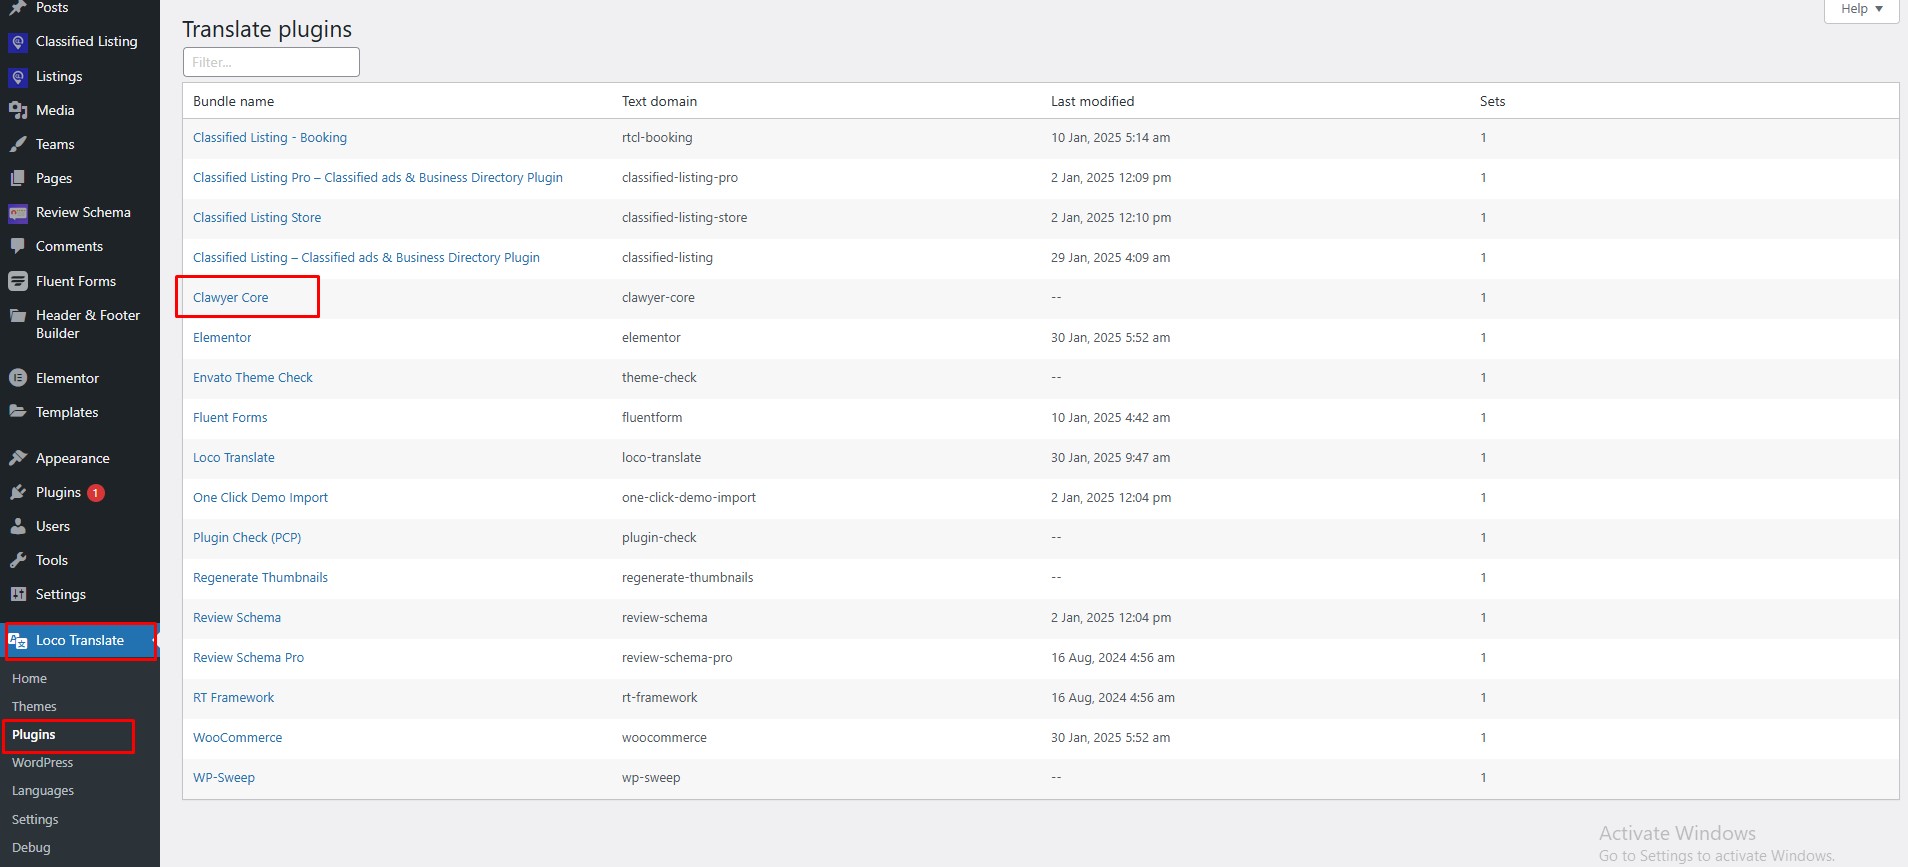
Task: Open the Classified Listing Store bundle
Action: pyautogui.click(x=257, y=218)
